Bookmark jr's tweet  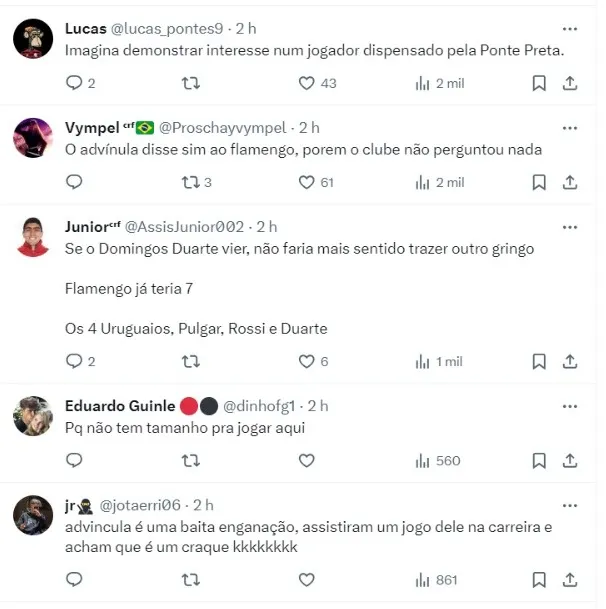click(539, 579)
